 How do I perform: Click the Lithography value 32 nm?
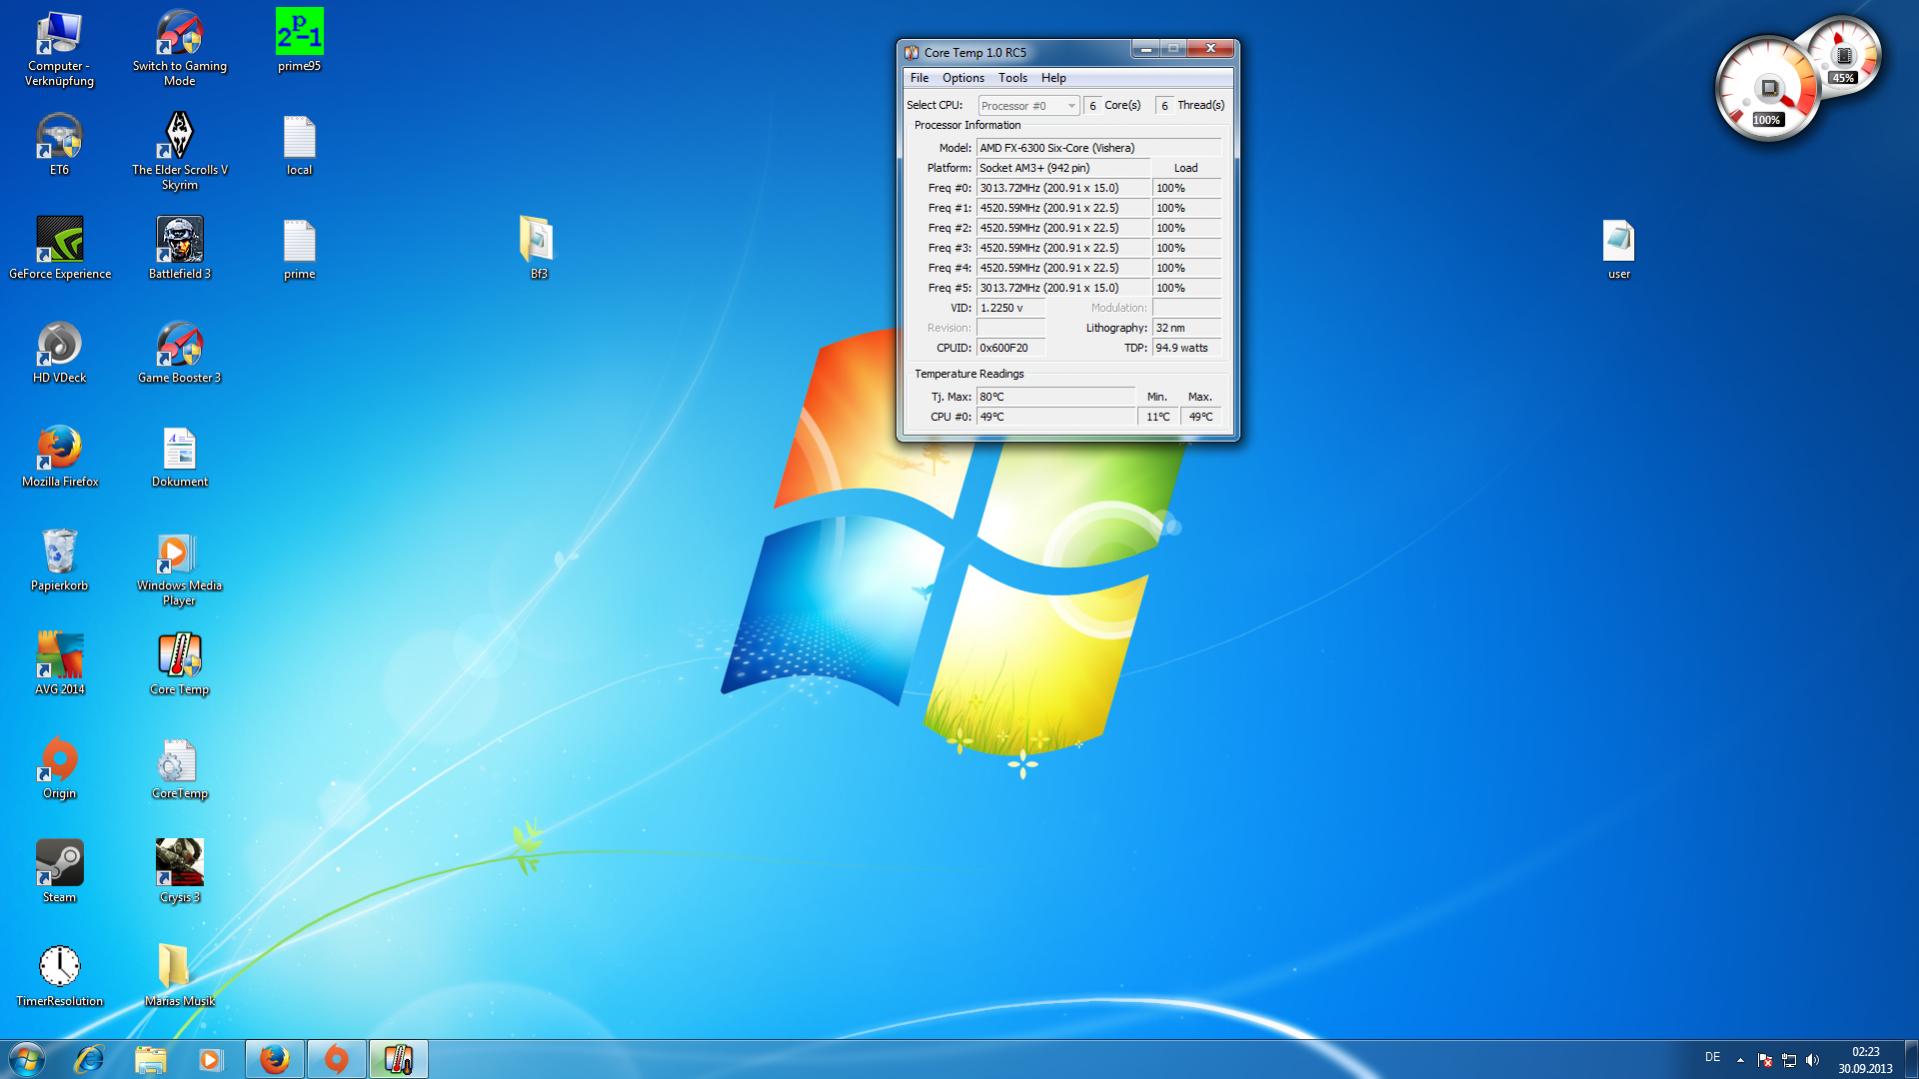[x=1186, y=328]
